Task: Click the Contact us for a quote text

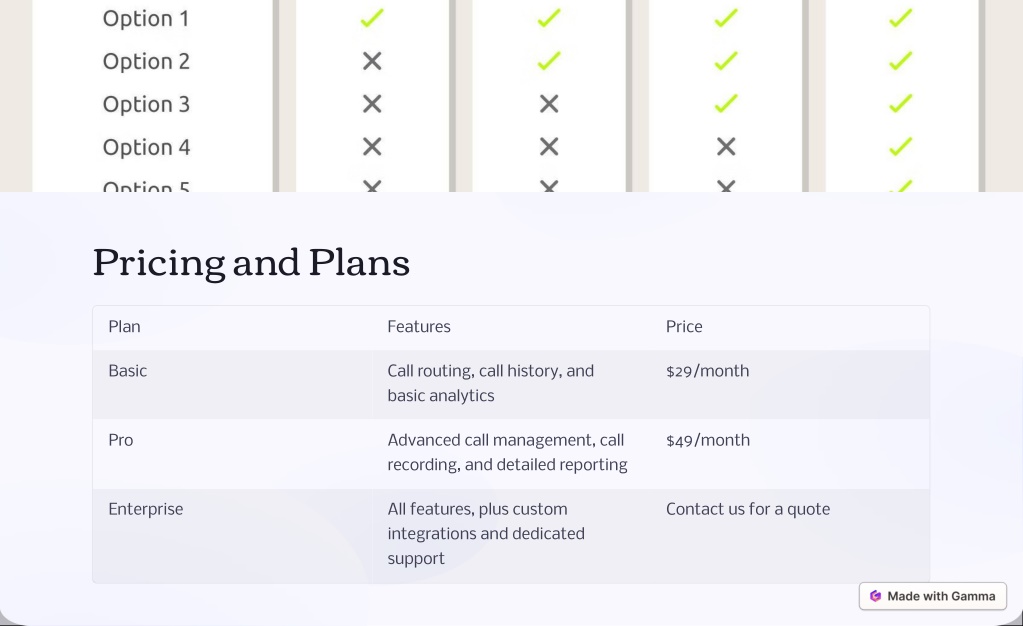Action: tap(748, 509)
